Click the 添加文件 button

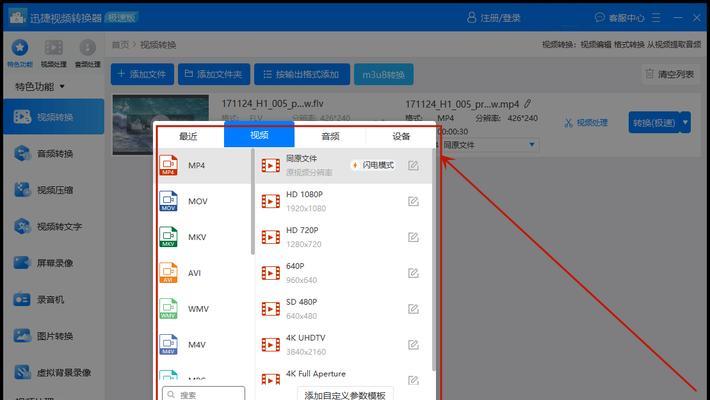(142, 74)
